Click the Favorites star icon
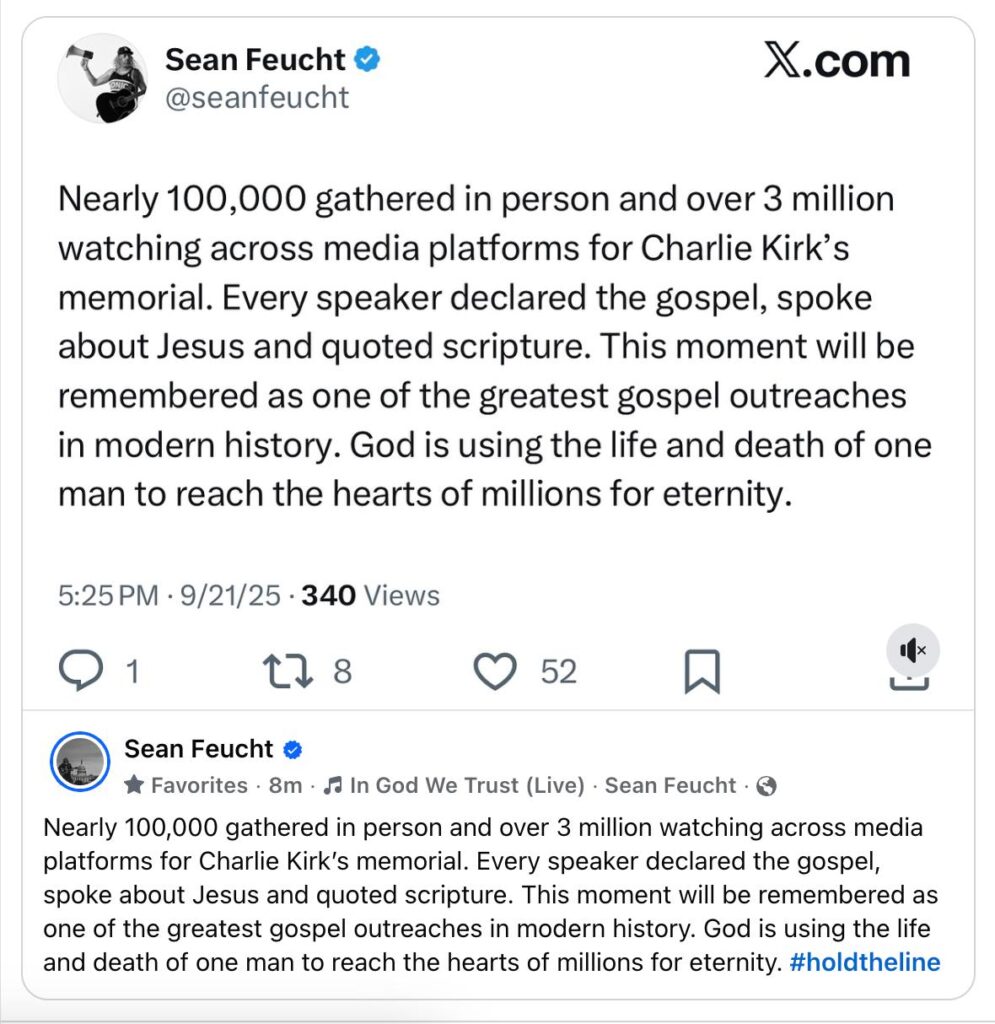 click(x=134, y=786)
